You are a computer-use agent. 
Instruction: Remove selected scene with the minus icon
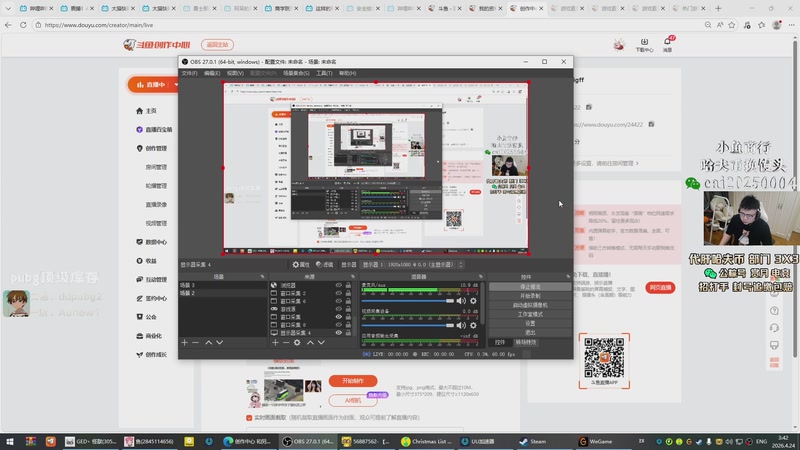tap(195, 343)
